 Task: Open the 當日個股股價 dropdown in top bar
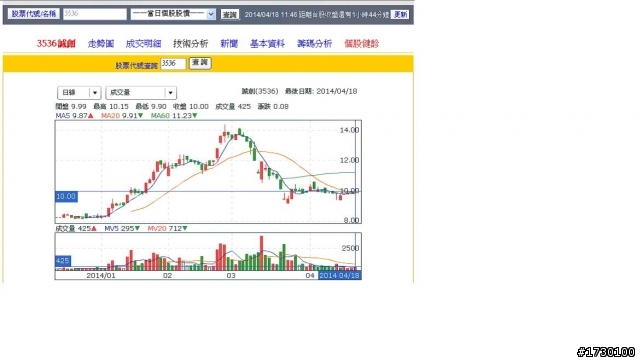[173, 14]
